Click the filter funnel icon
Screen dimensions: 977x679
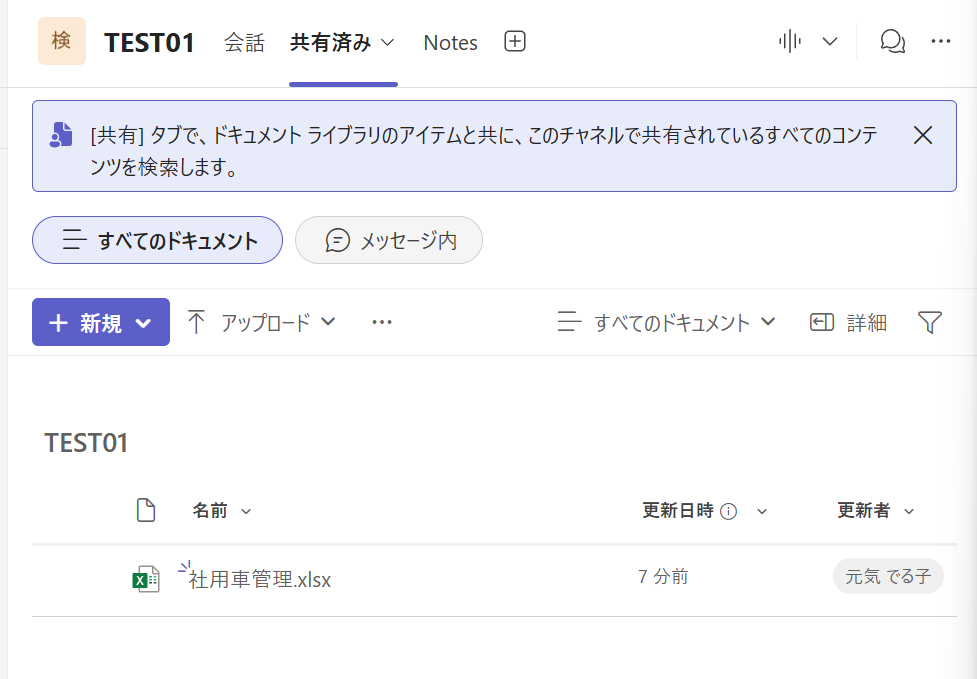pyautogui.click(x=930, y=322)
